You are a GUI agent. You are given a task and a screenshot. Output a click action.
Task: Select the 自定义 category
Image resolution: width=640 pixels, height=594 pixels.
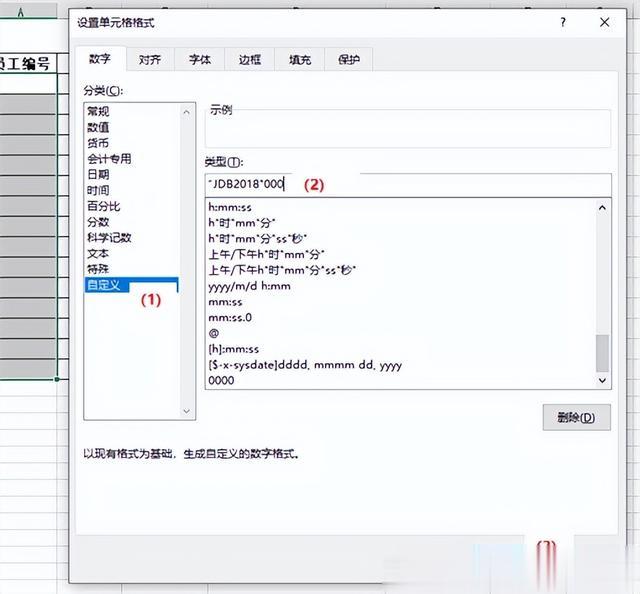tap(131, 285)
